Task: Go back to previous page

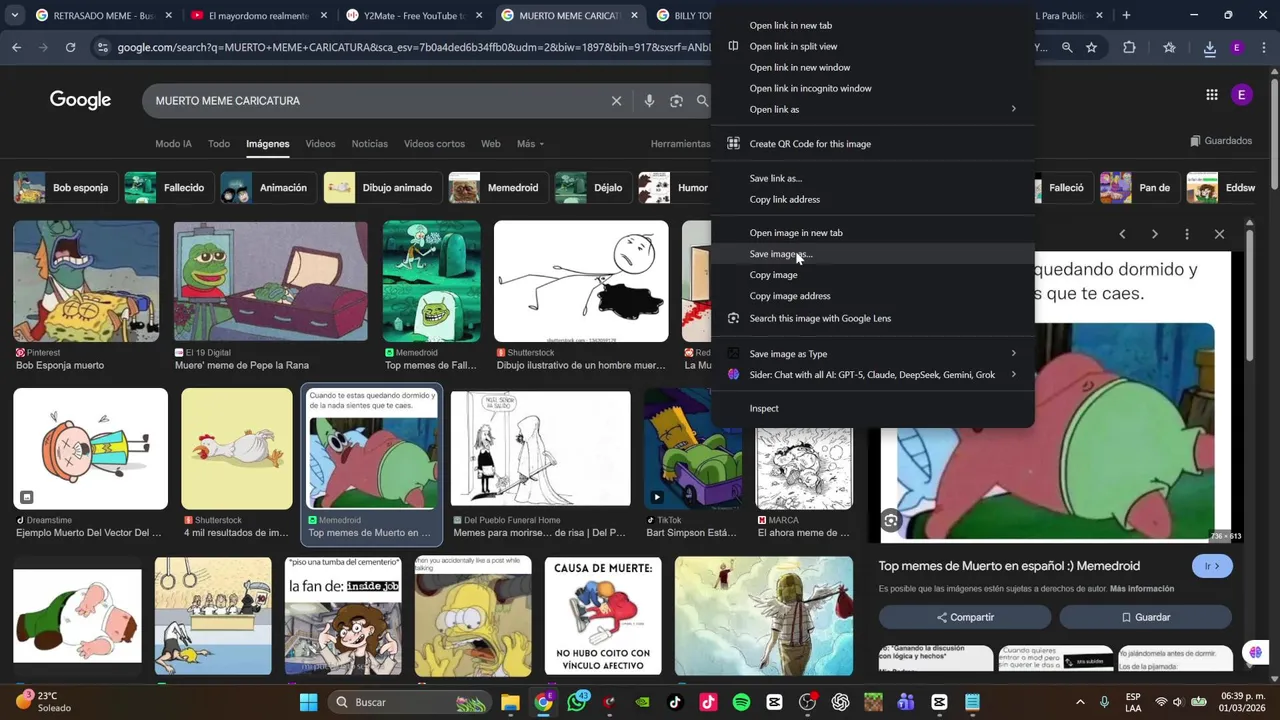Action: pyautogui.click(x=16, y=47)
